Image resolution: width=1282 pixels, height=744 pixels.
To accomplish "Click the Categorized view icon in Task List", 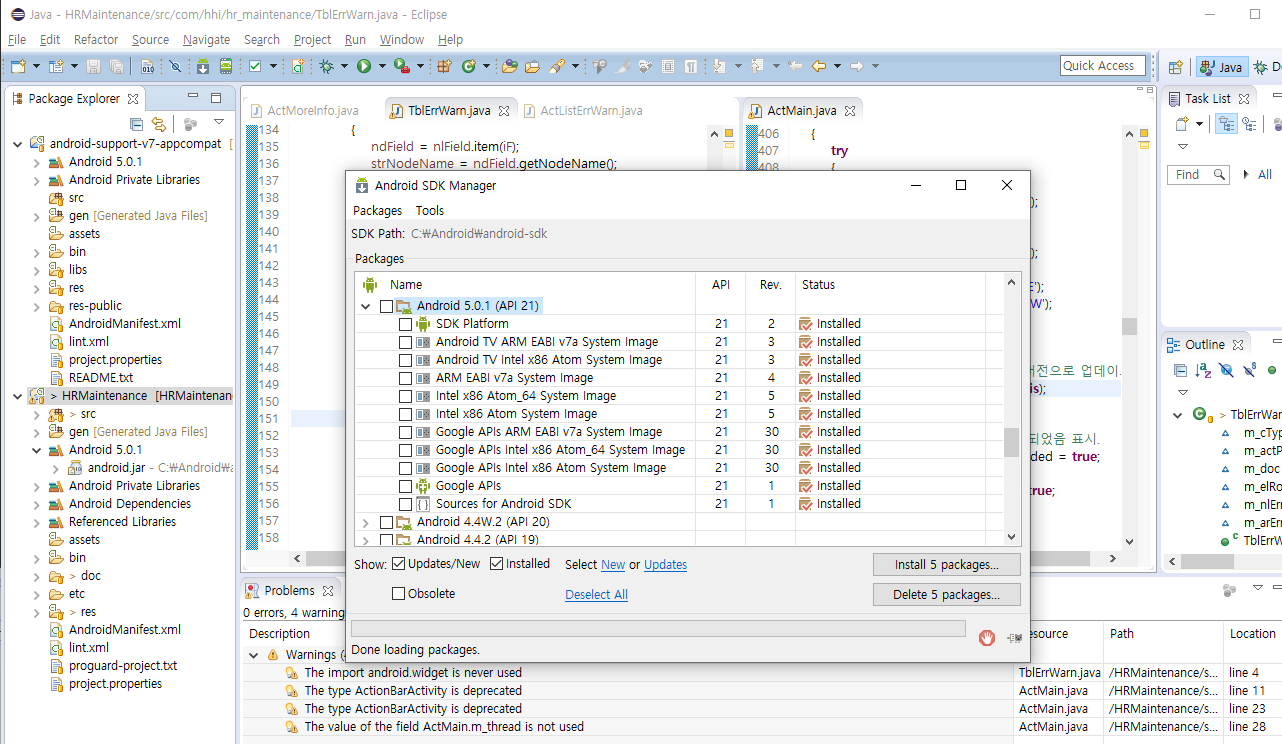I will tap(1226, 124).
